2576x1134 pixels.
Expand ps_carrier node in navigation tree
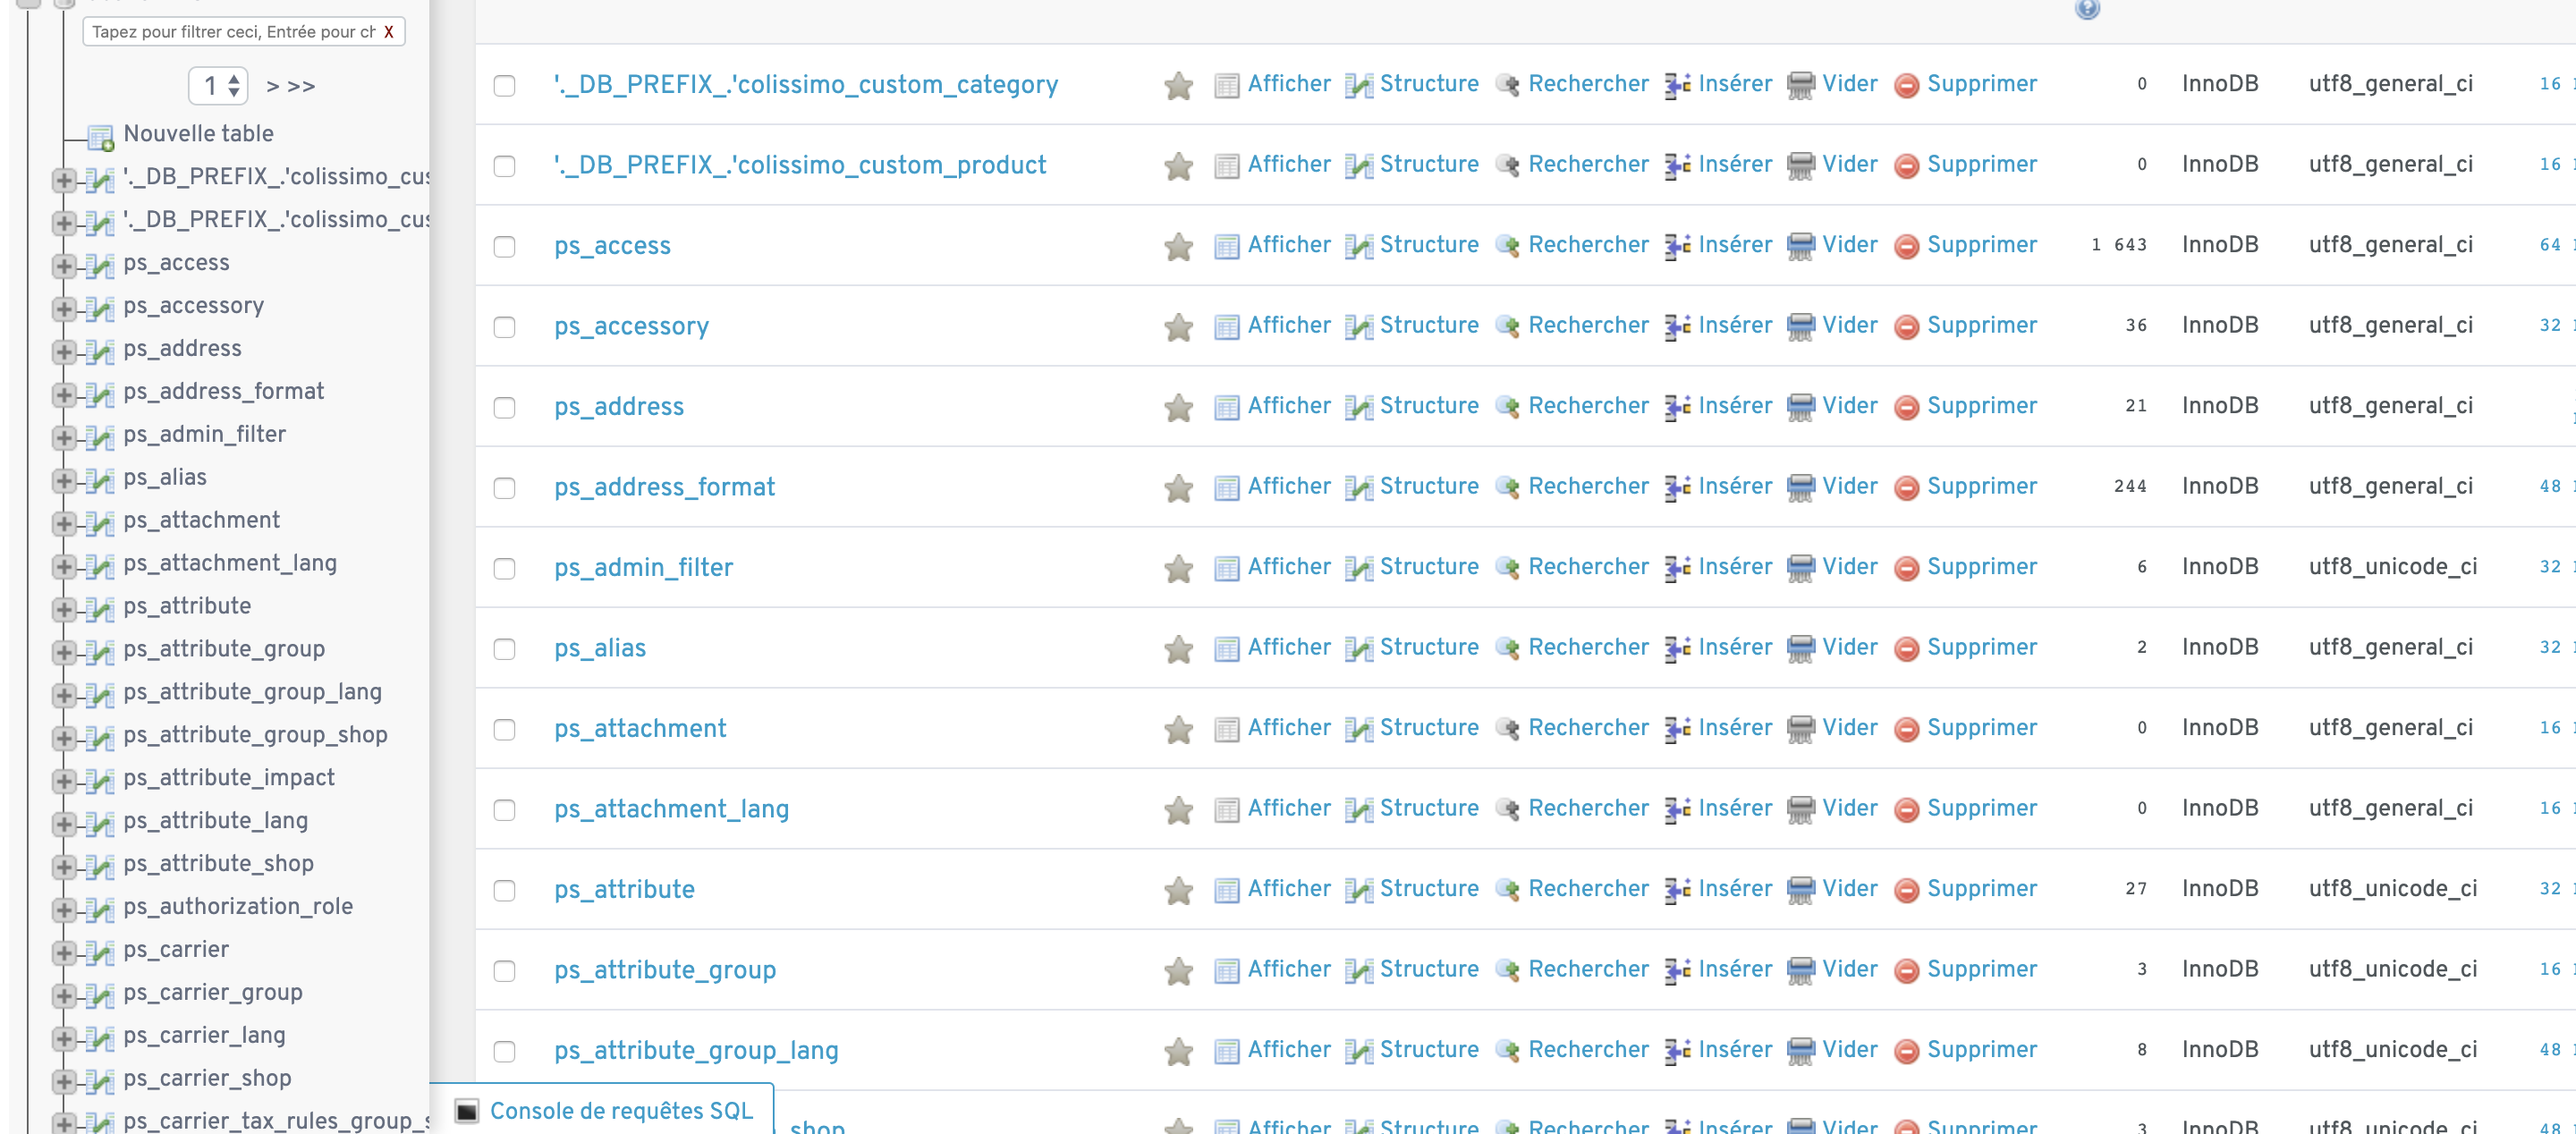pyautogui.click(x=64, y=952)
